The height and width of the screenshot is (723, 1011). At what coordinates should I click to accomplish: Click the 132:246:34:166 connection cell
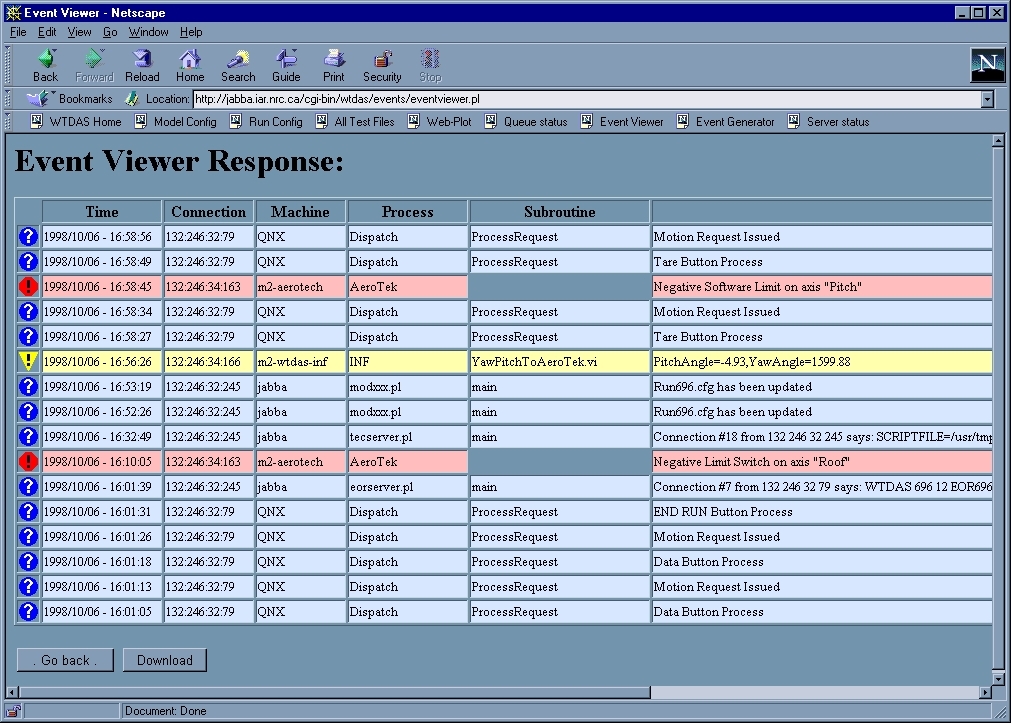[x=208, y=362]
